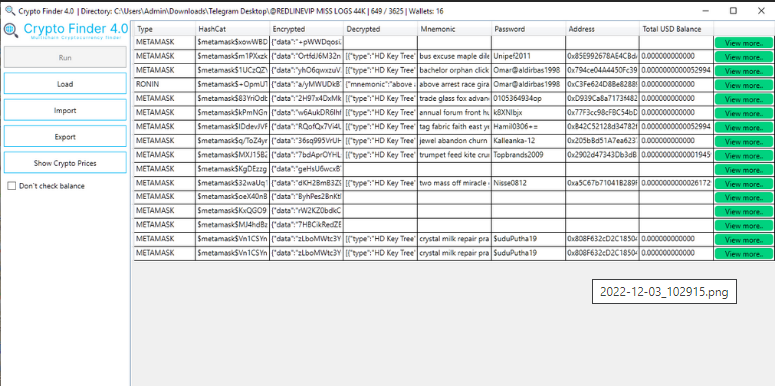775x386 pixels.
Task: Open the Import button
Action: click(65, 110)
